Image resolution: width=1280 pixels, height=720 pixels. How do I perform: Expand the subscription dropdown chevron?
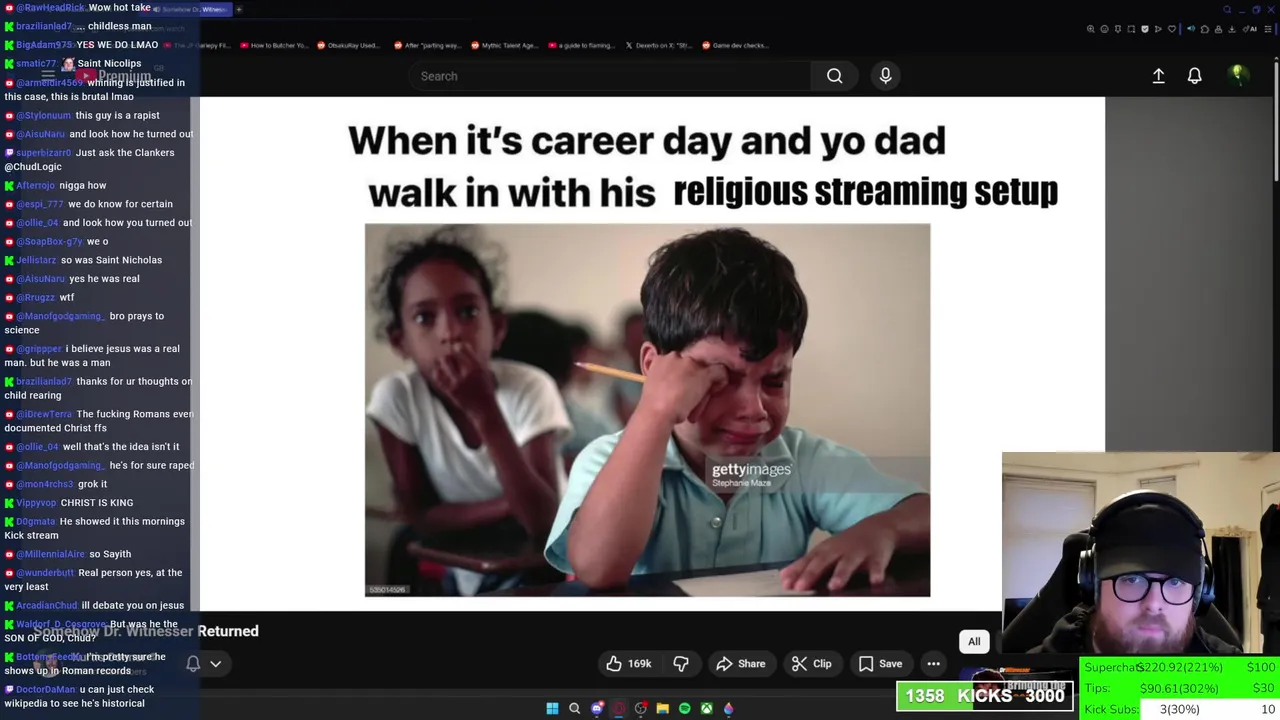215,664
